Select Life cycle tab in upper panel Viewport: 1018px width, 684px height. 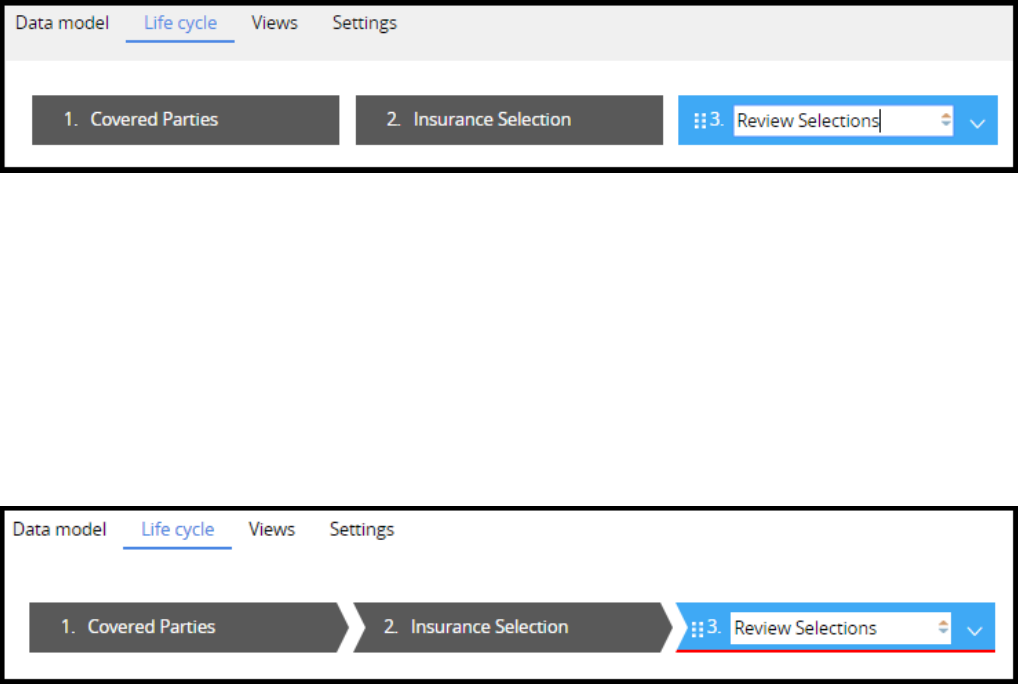[180, 23]
